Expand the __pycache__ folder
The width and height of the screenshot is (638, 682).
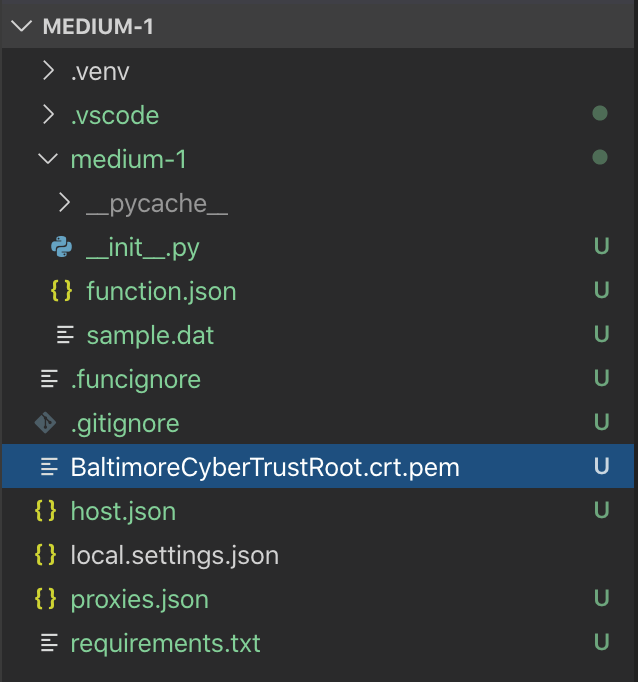click(x=64, y=203)
